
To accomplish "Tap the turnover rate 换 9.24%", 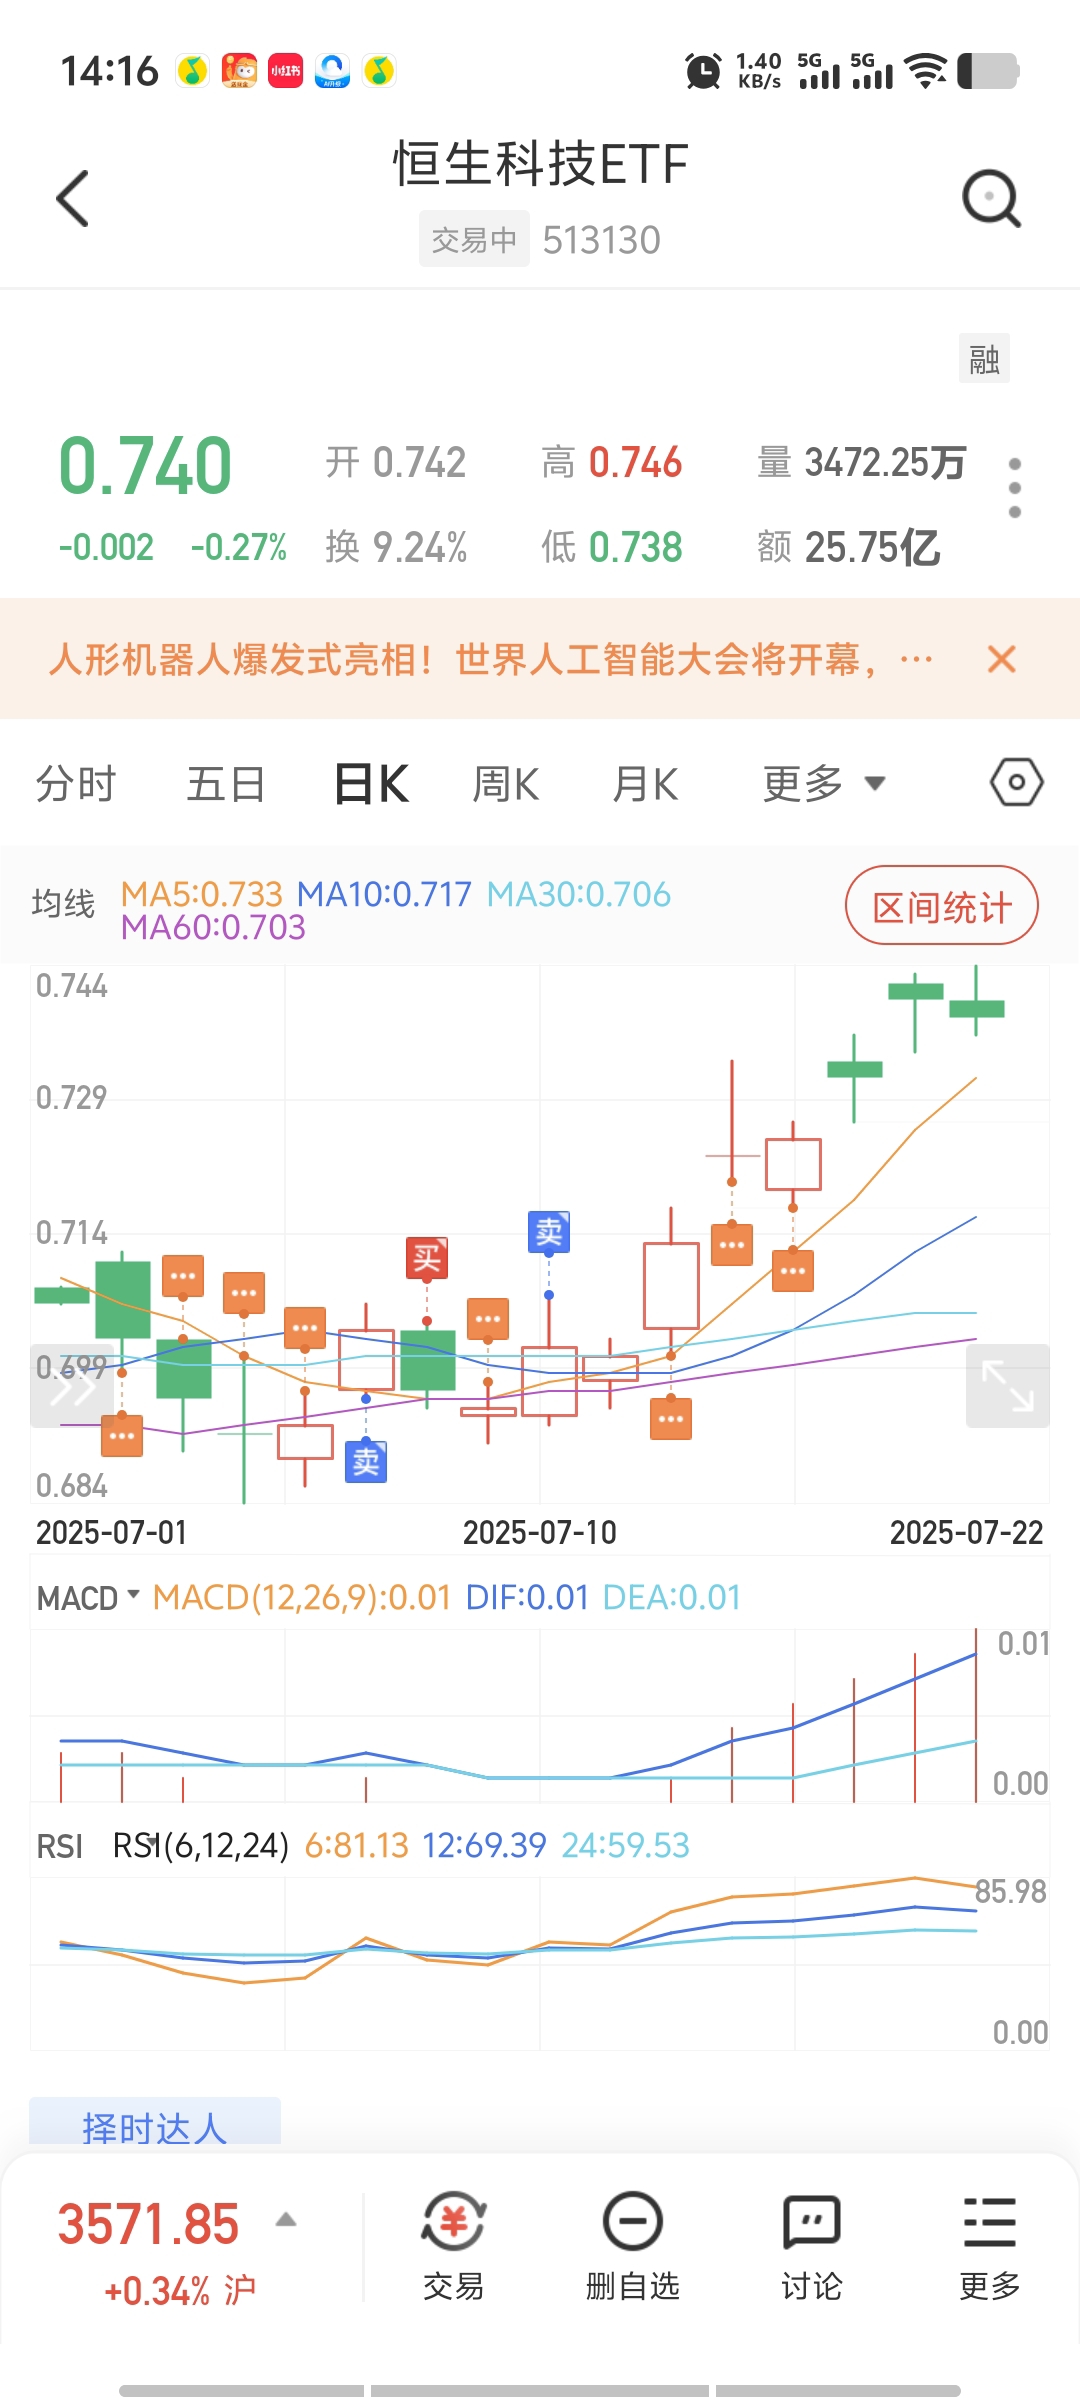I will click(x=396, y=547).
